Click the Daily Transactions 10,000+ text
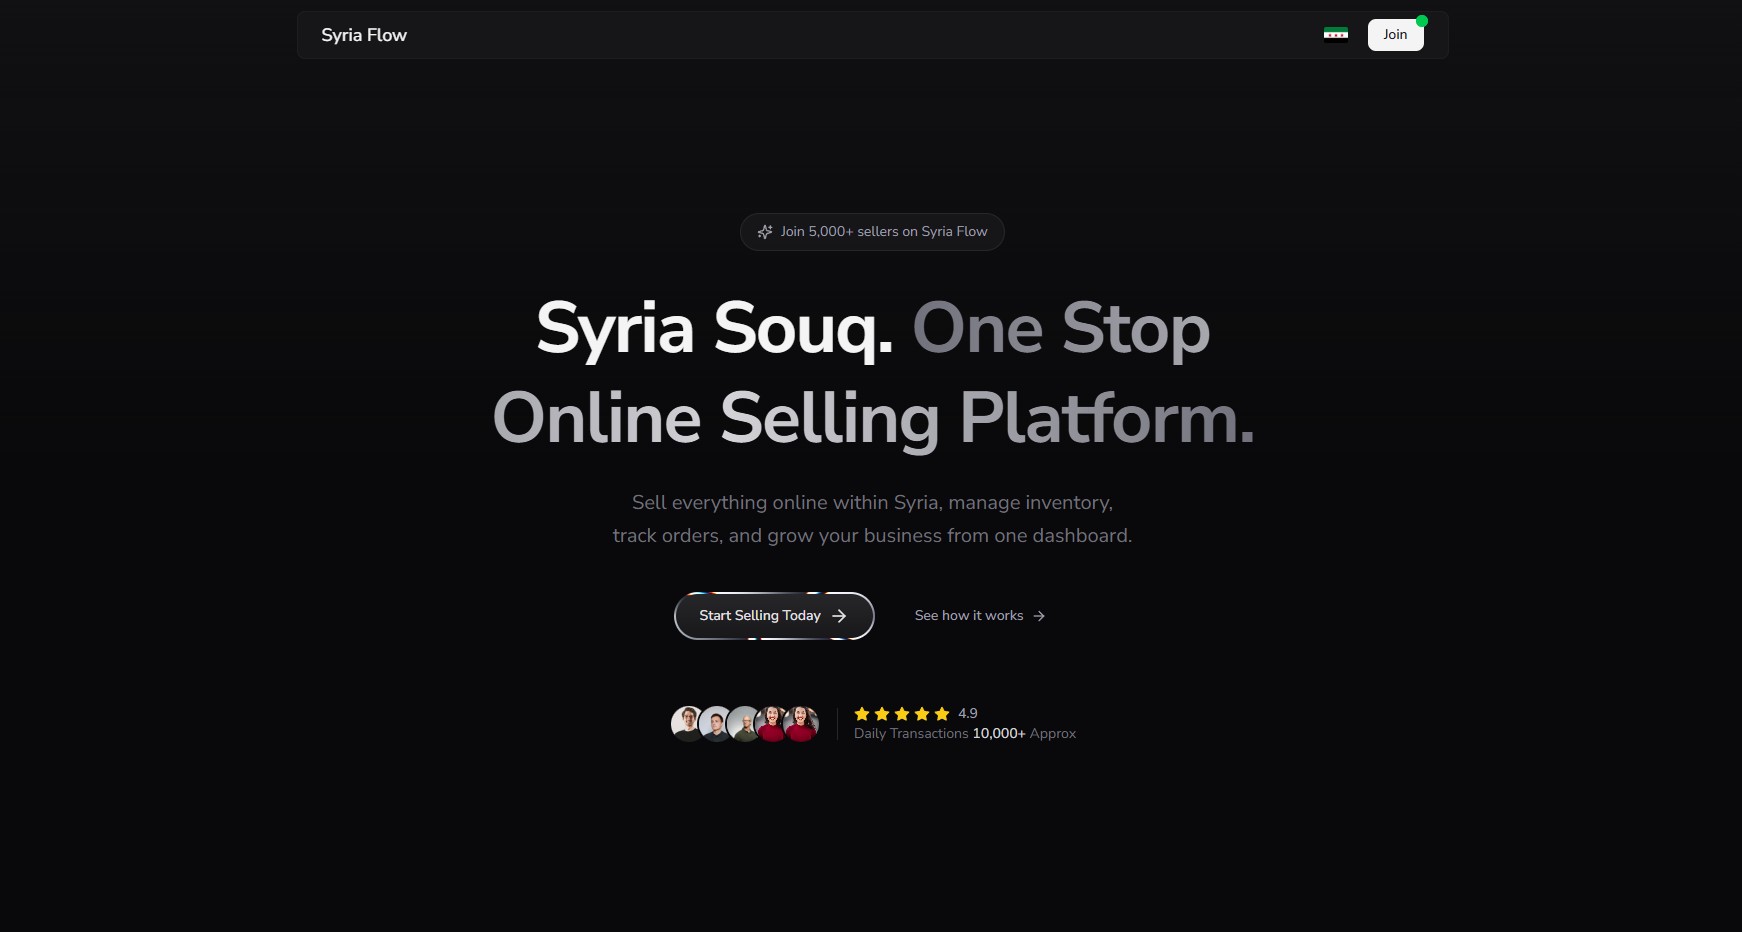 [964, 734]
